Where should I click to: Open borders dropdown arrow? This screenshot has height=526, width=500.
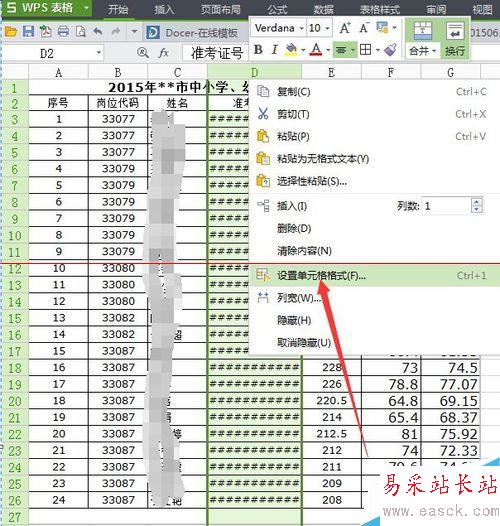click(378, 50)
